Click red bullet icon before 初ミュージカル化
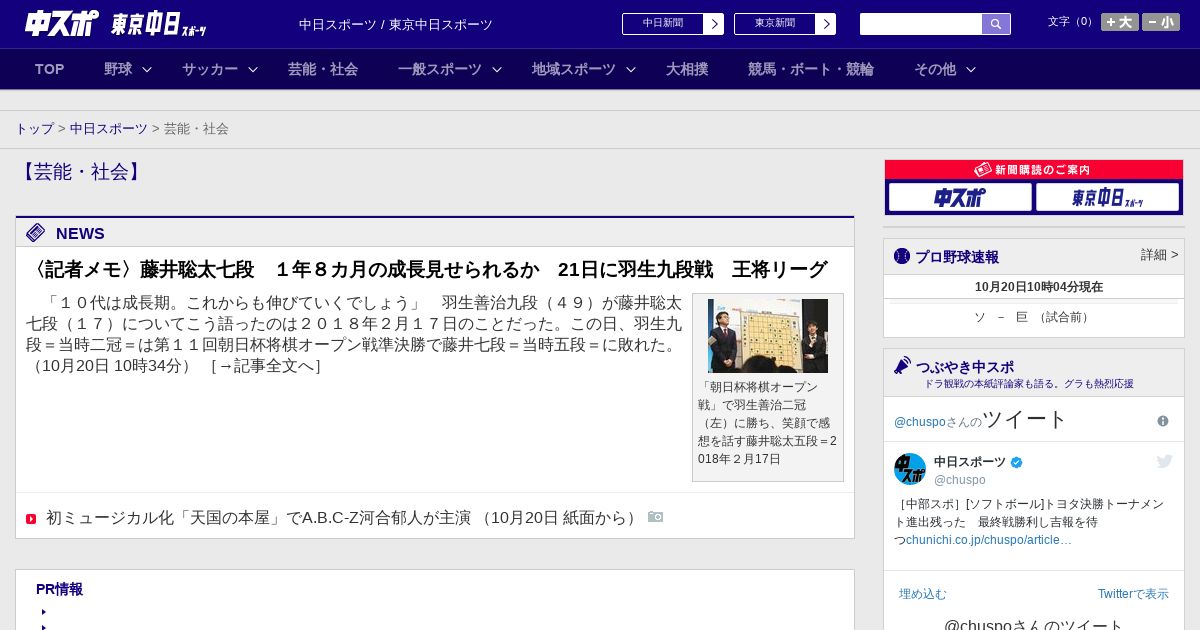 tap(31, 519)
